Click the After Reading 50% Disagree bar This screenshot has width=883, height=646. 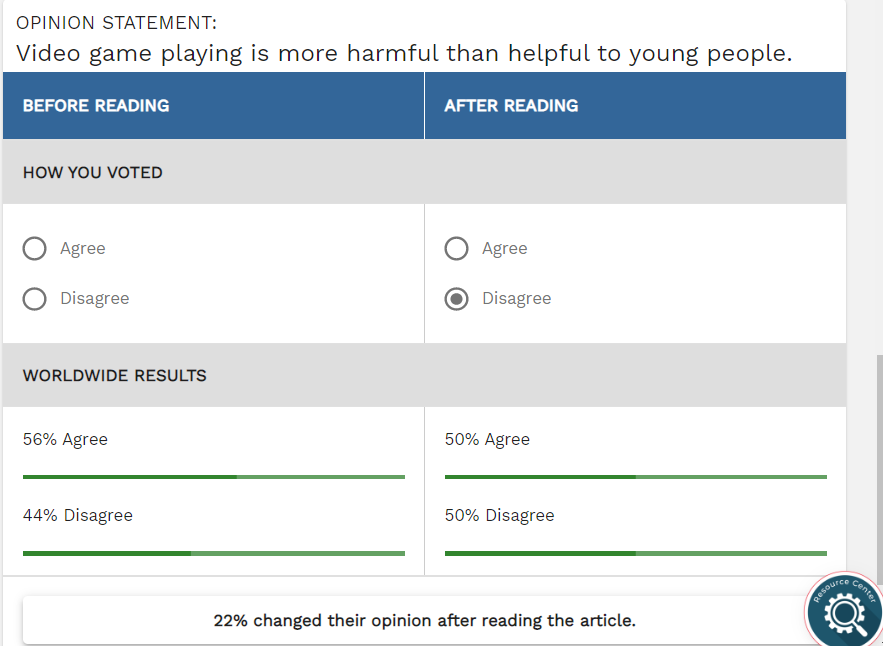click(636, 553)
